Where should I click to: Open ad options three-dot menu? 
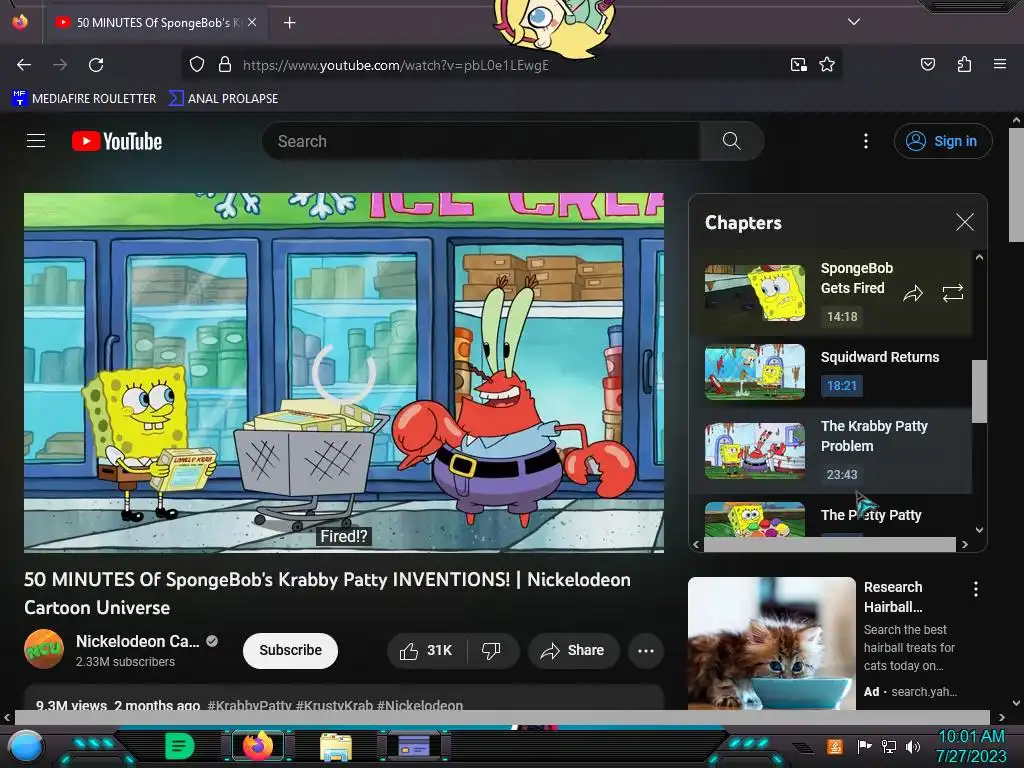[x=976, y=589]
